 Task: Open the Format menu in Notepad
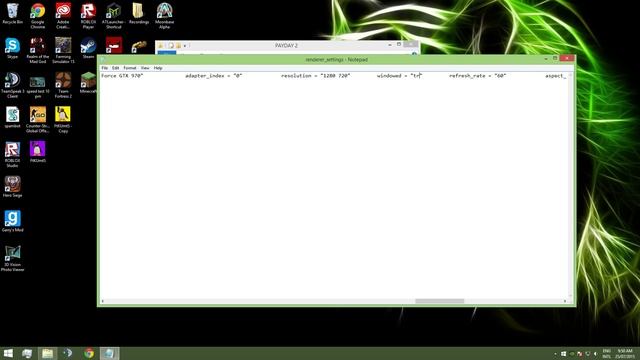(130, 68)
